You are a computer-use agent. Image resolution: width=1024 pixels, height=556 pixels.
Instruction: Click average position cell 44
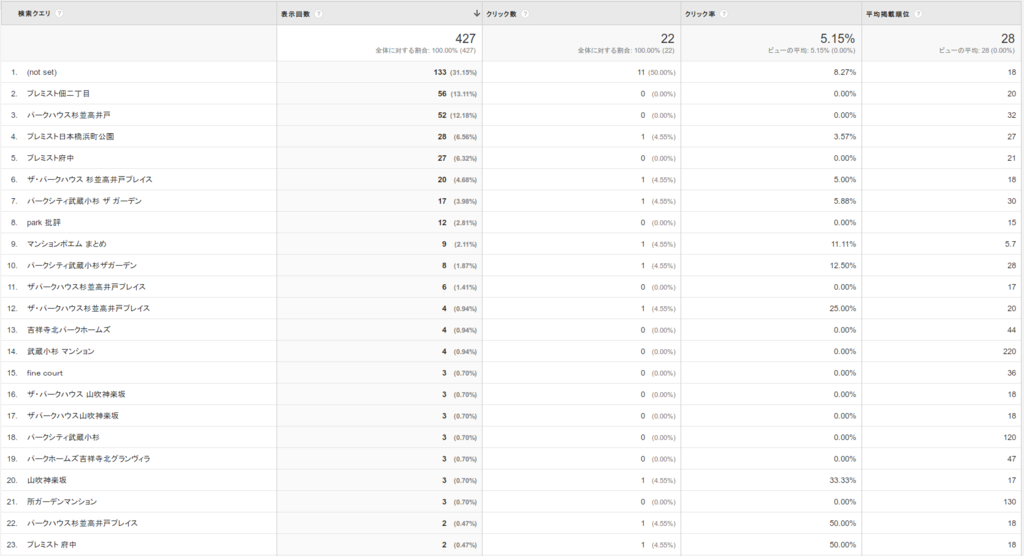click(x=1012, y=330)
